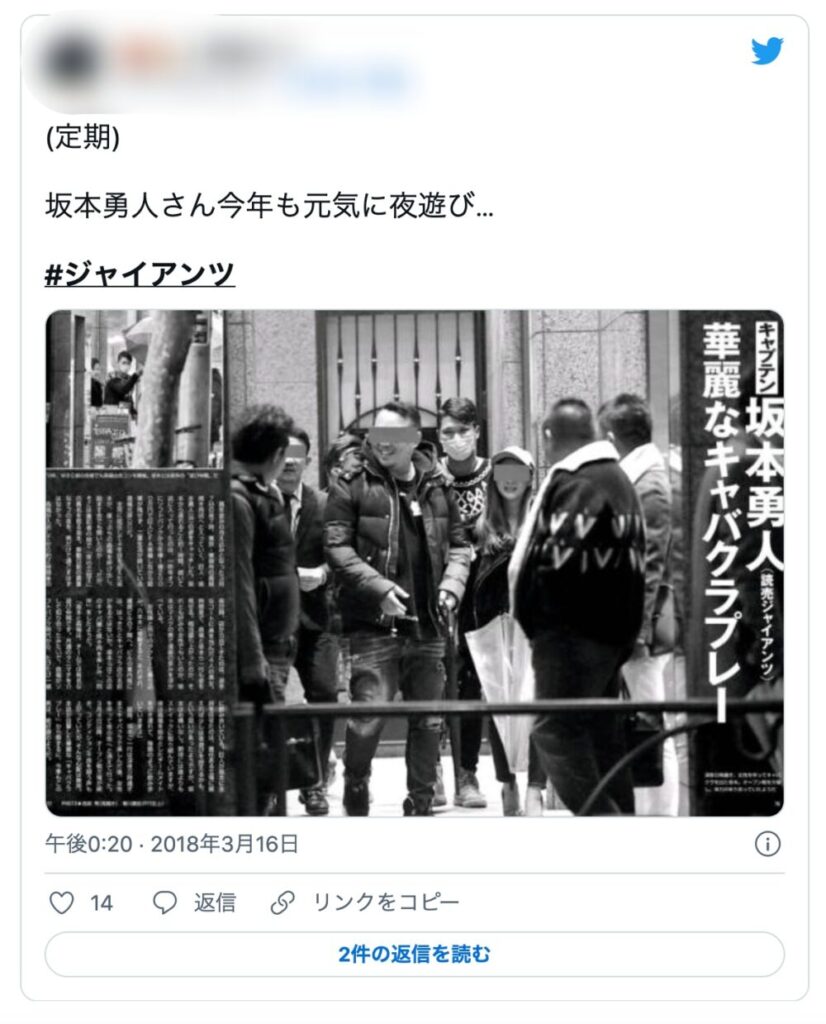826x1024 pixels.
Task: Open the tweet info circle icon
Action: (x=767, y=844)
